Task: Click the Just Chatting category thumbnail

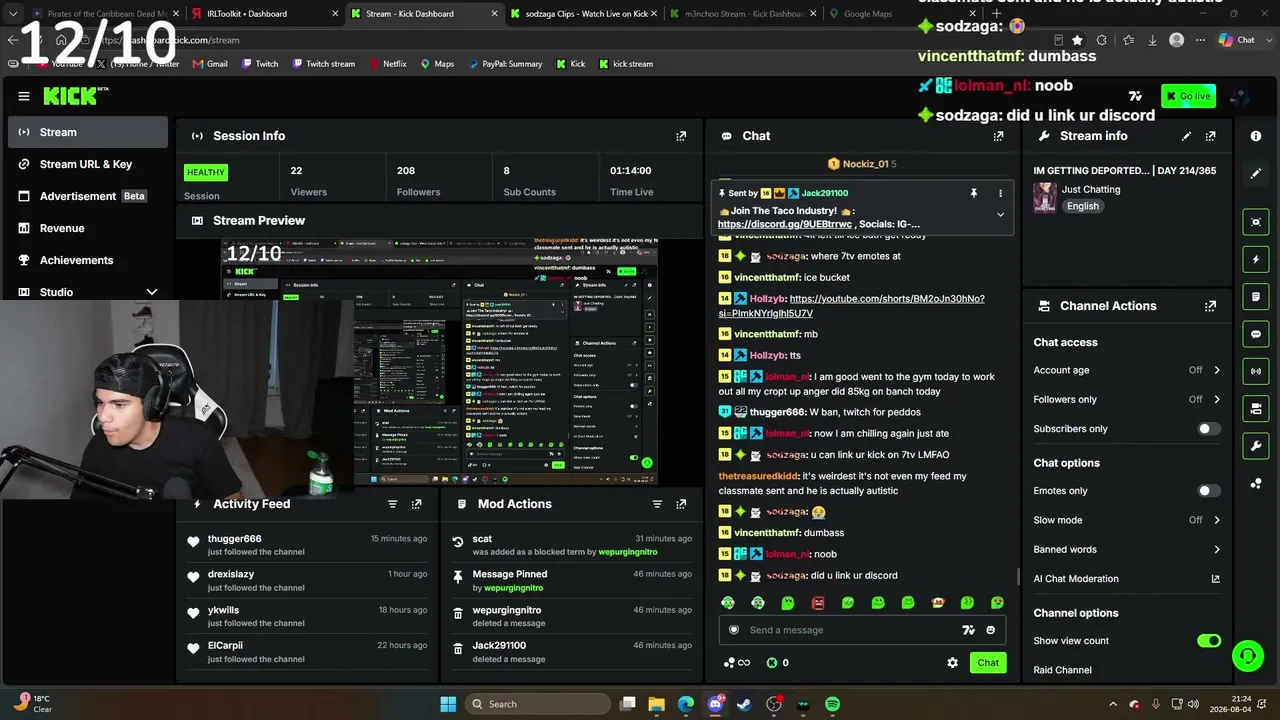Action: coord(1045,197)
